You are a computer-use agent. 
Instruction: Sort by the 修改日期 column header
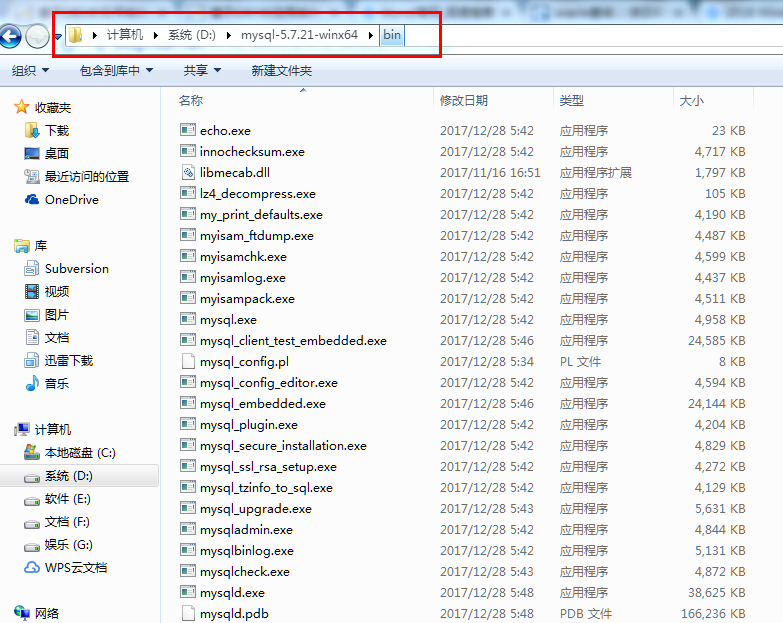click(x=463, y=100)
